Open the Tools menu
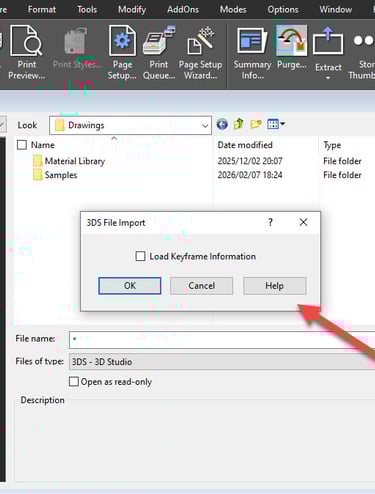Viewport: 375px width, 494px height. click(87, 9)
